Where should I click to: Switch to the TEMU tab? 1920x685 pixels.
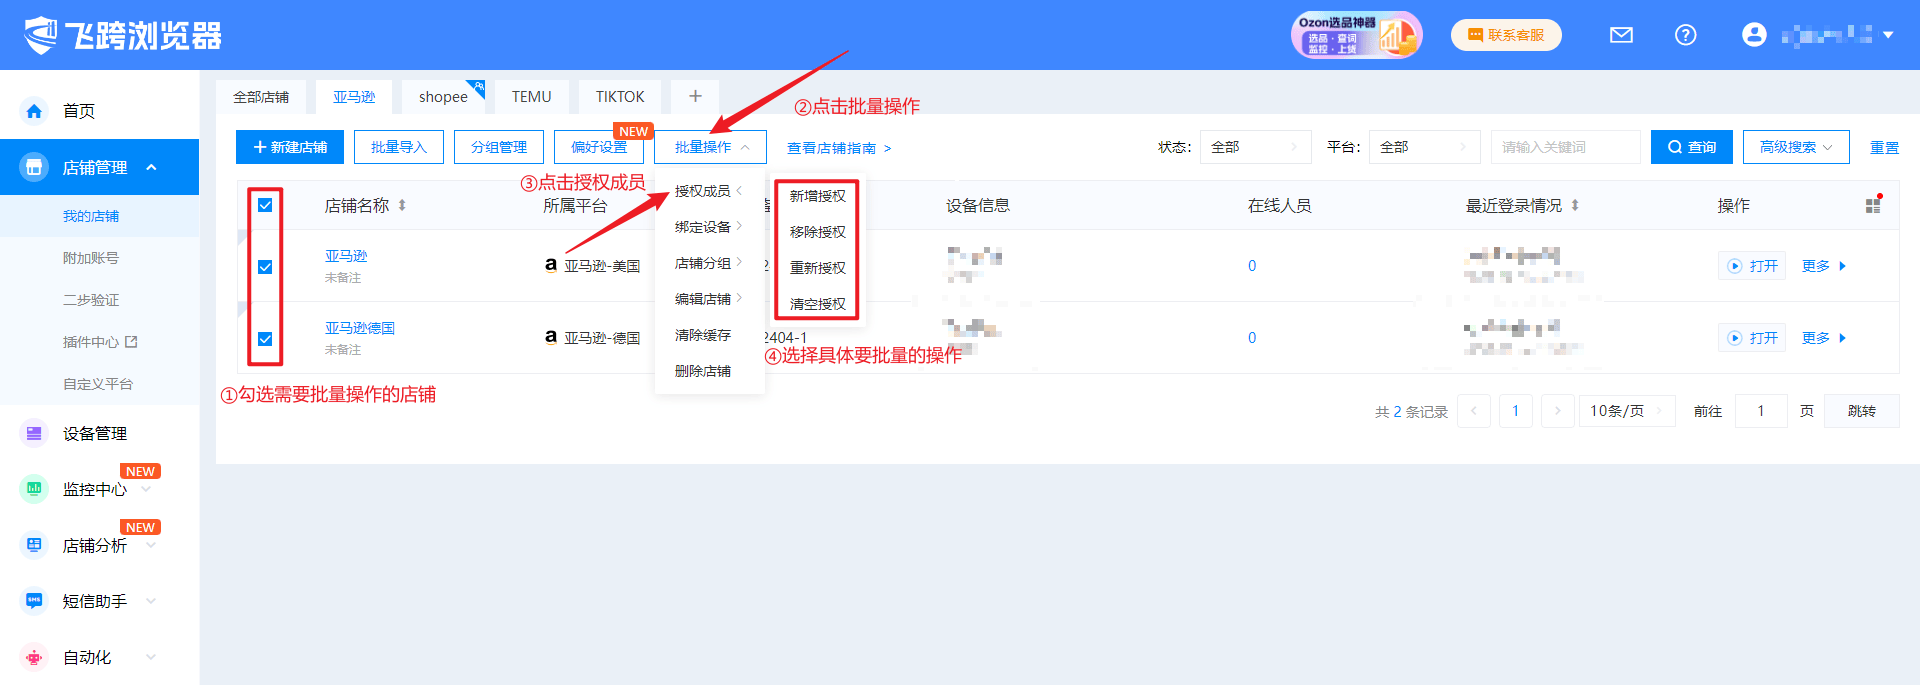(531, 96)
